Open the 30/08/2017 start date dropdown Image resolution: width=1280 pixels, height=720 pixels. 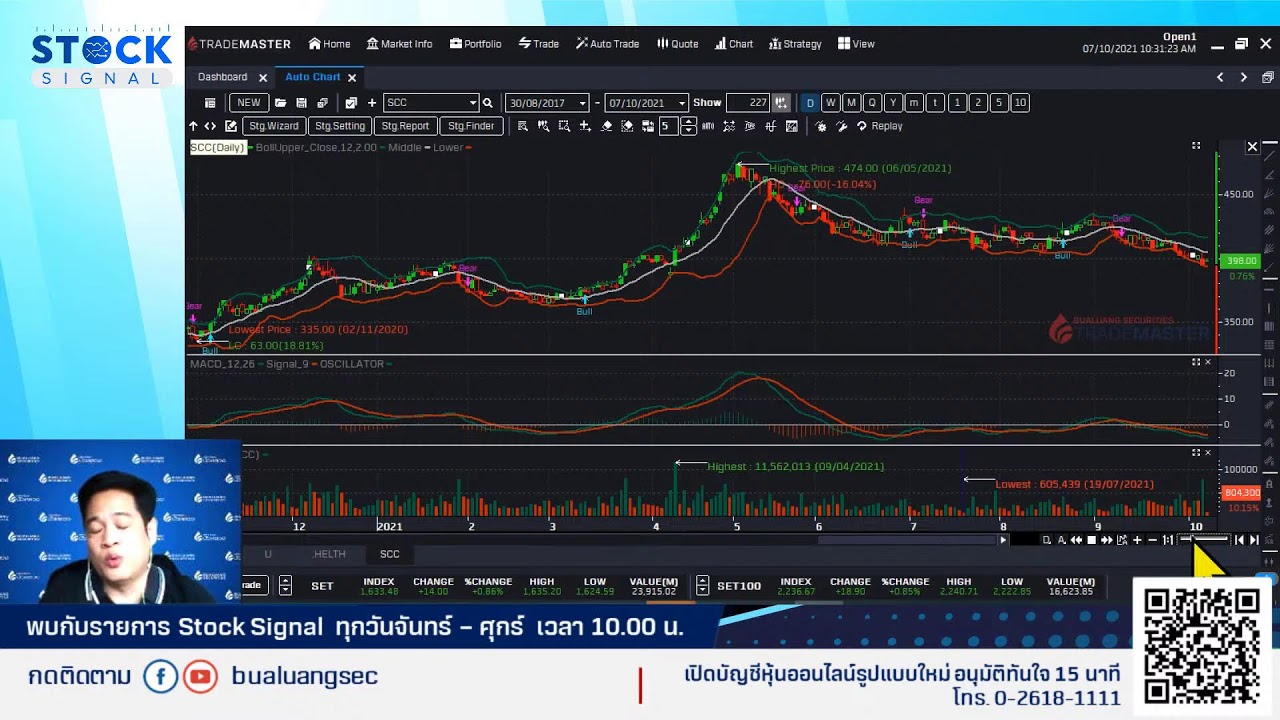581,103
